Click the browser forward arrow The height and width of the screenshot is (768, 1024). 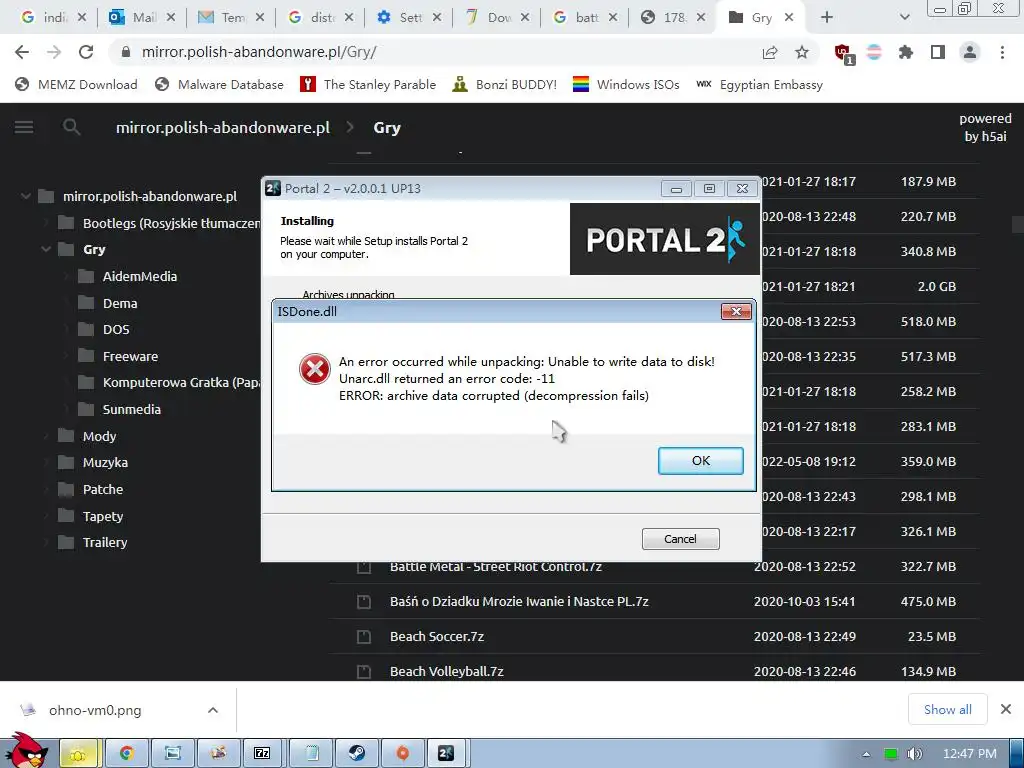click(54, 52)
